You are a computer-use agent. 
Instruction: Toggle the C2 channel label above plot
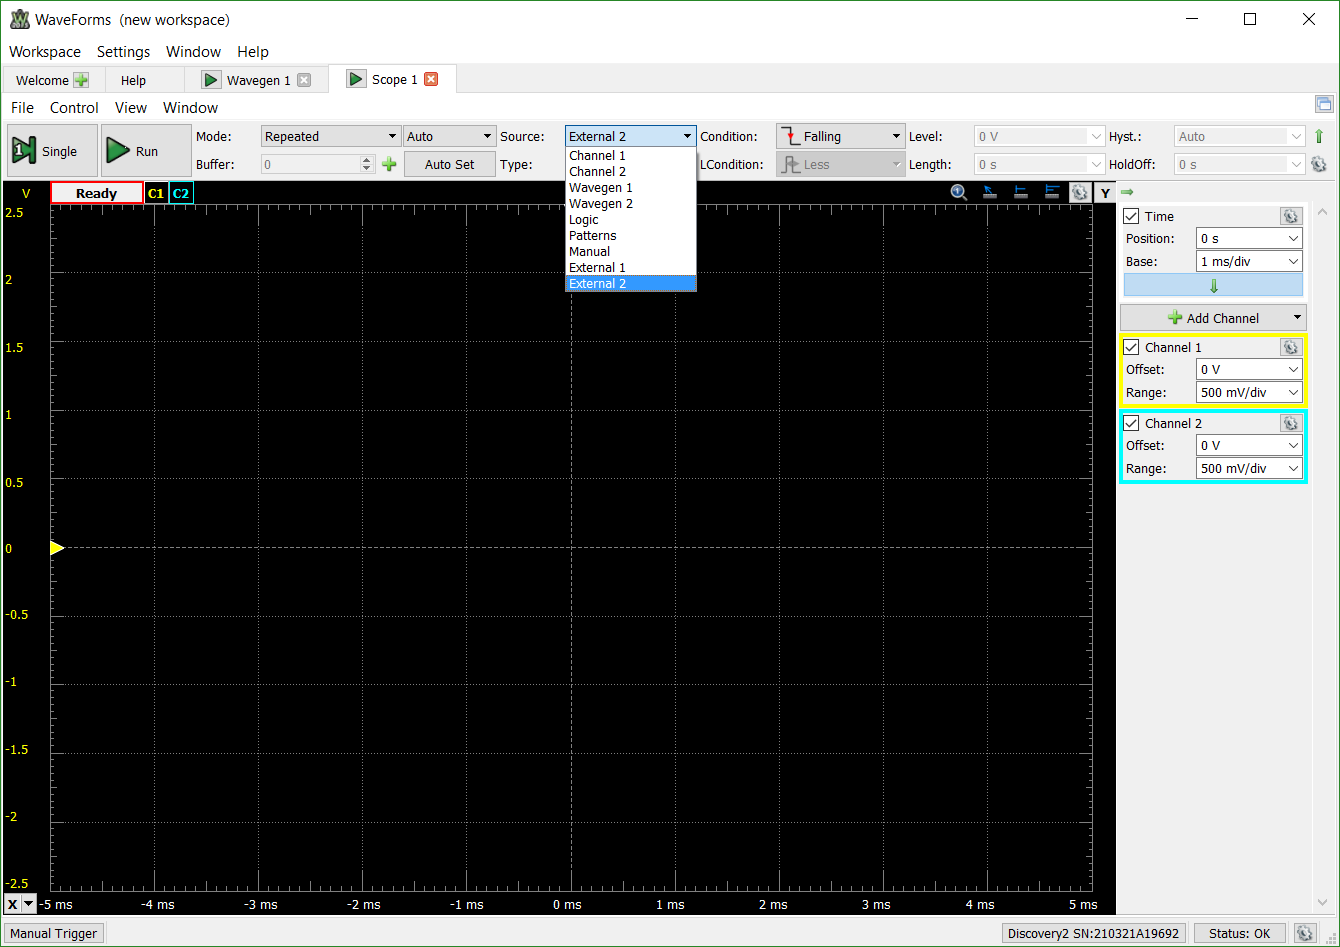181,193
